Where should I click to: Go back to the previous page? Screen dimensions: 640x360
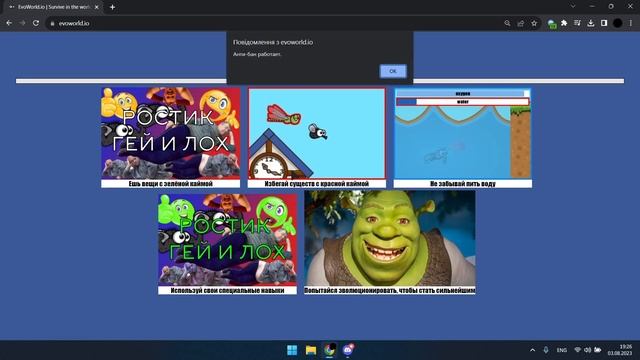pos(9,23)
